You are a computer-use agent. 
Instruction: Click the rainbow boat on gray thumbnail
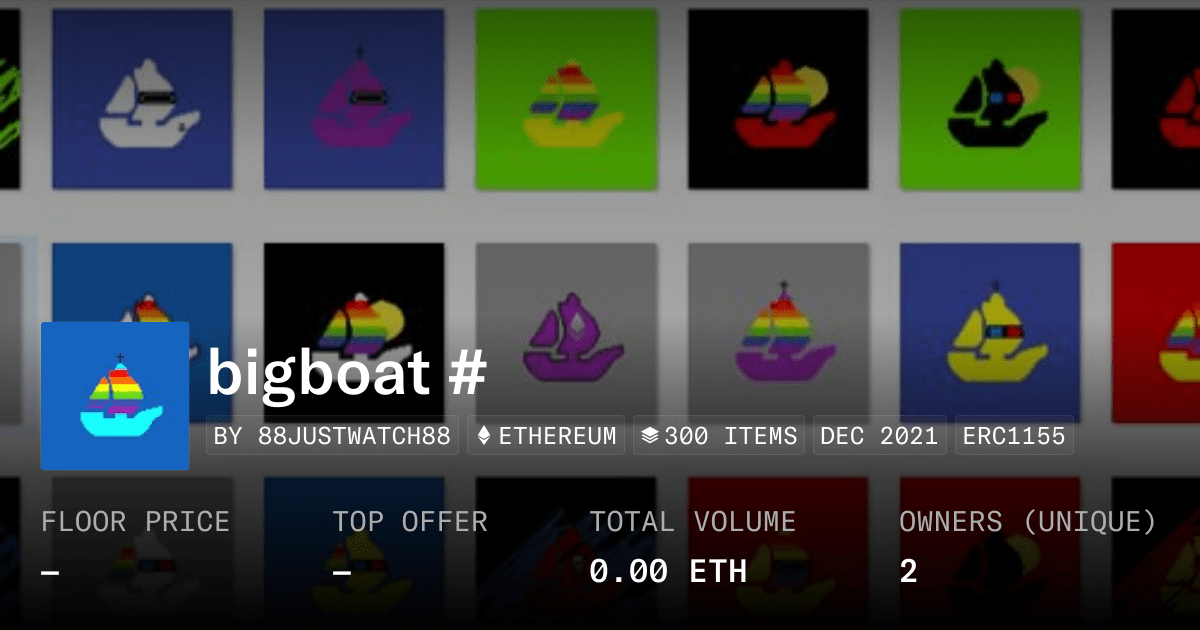[778, 332]
